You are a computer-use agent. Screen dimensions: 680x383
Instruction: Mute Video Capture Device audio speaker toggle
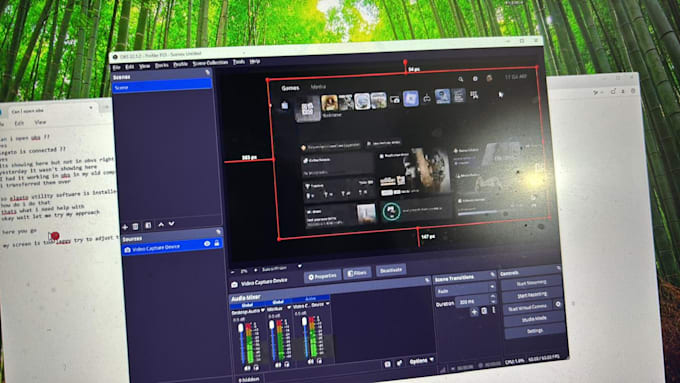pyautogui.click(x=311, y=362)
